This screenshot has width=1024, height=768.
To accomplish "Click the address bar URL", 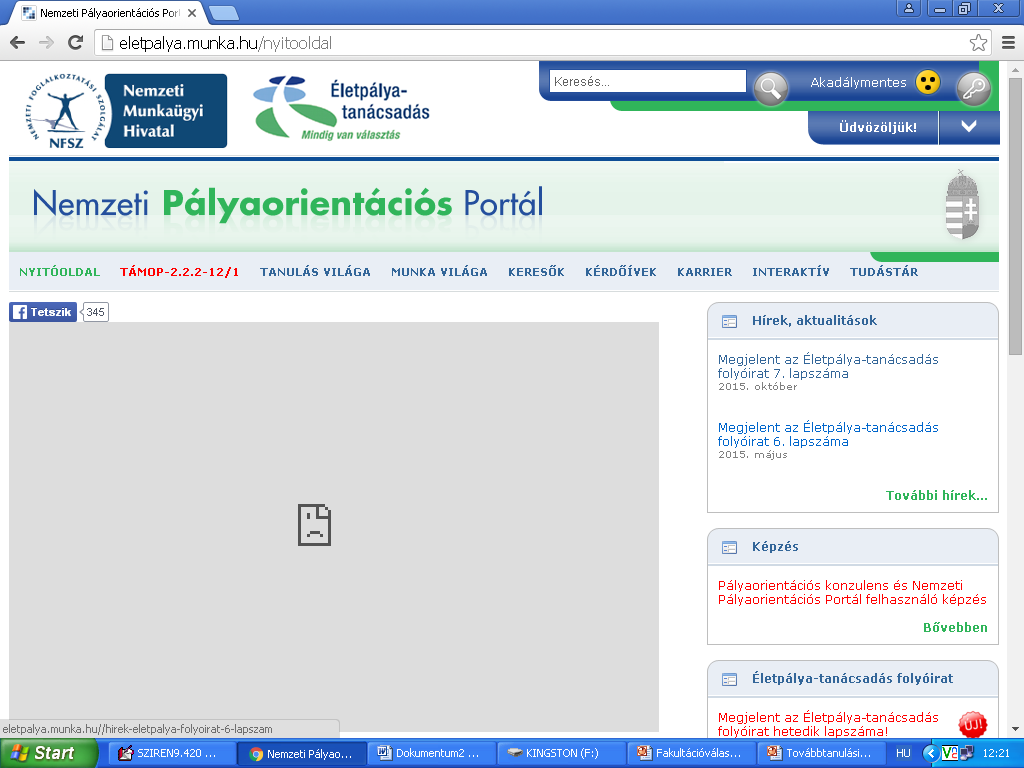I will (x=225, y=43).
